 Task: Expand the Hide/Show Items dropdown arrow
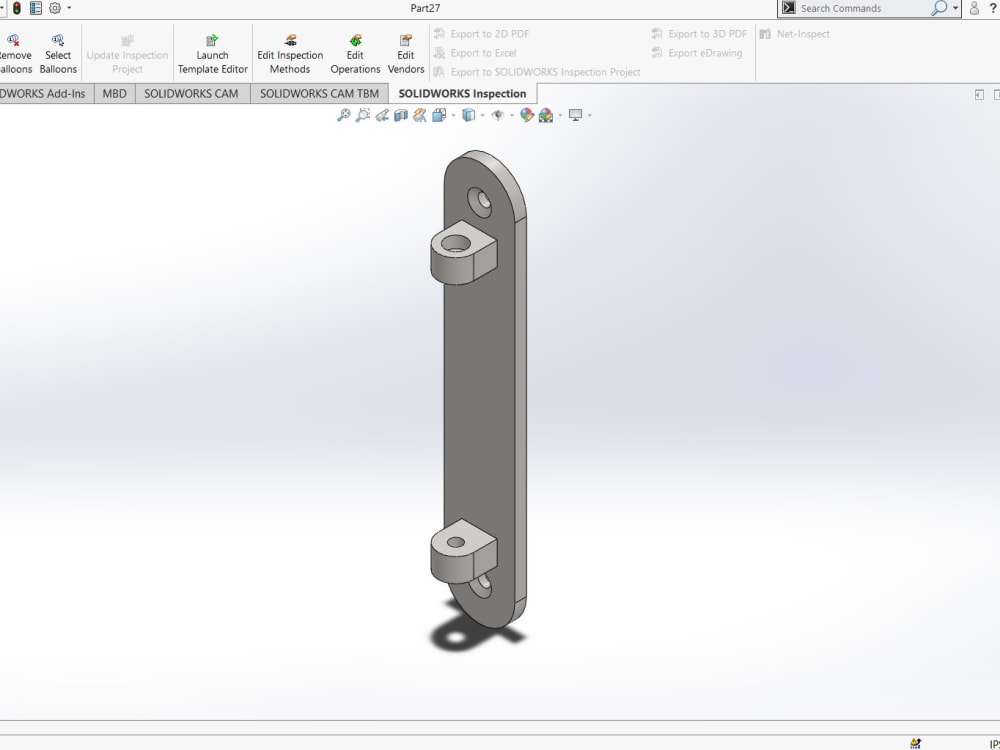point(513,114)
